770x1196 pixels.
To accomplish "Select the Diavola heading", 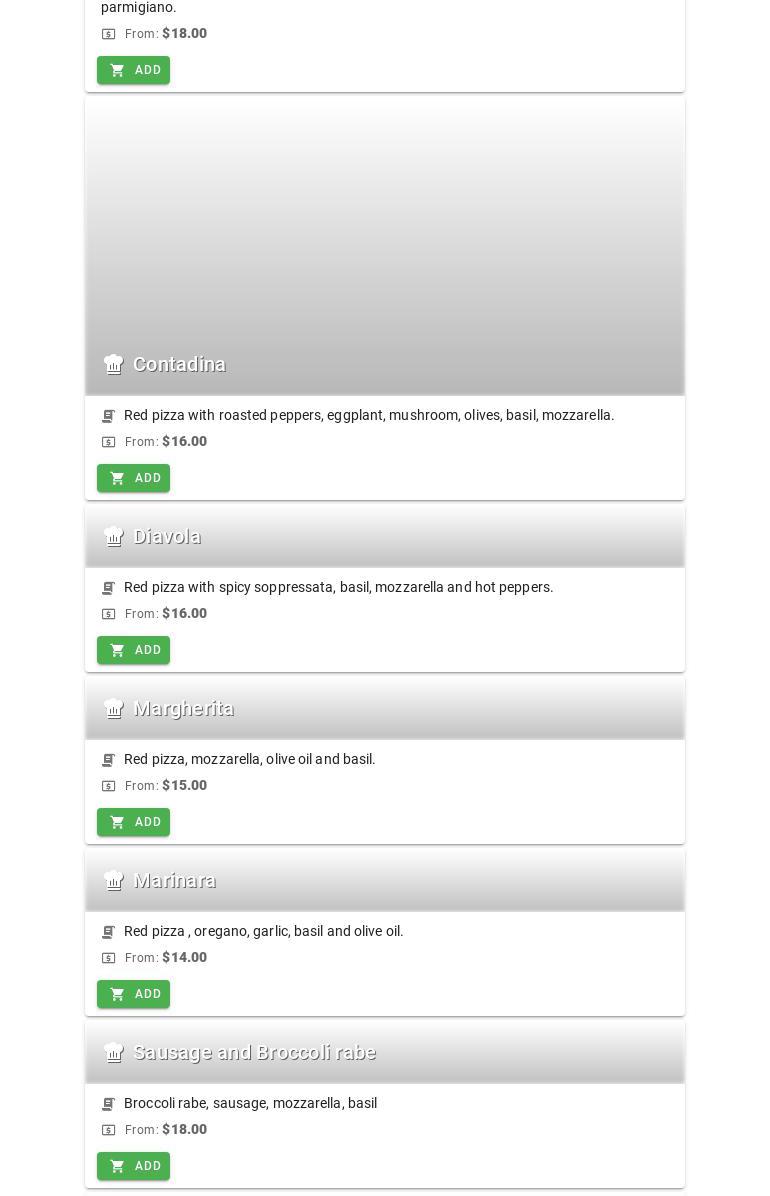I will point(167,537).
